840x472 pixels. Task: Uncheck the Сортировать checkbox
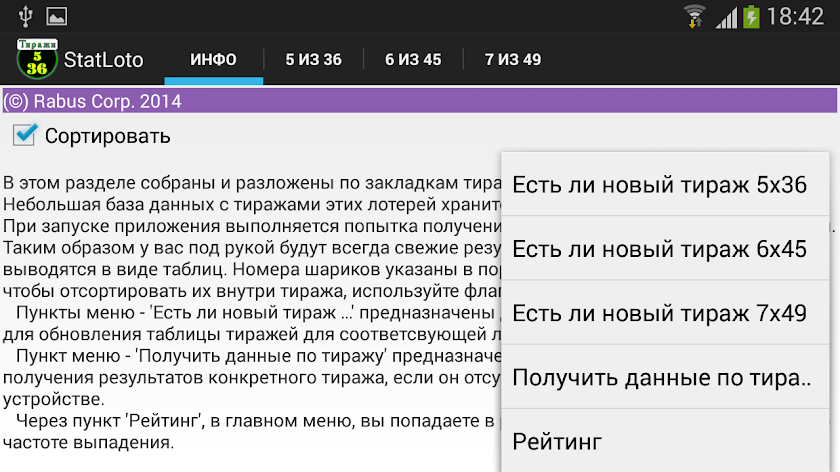tap(25, 135)
